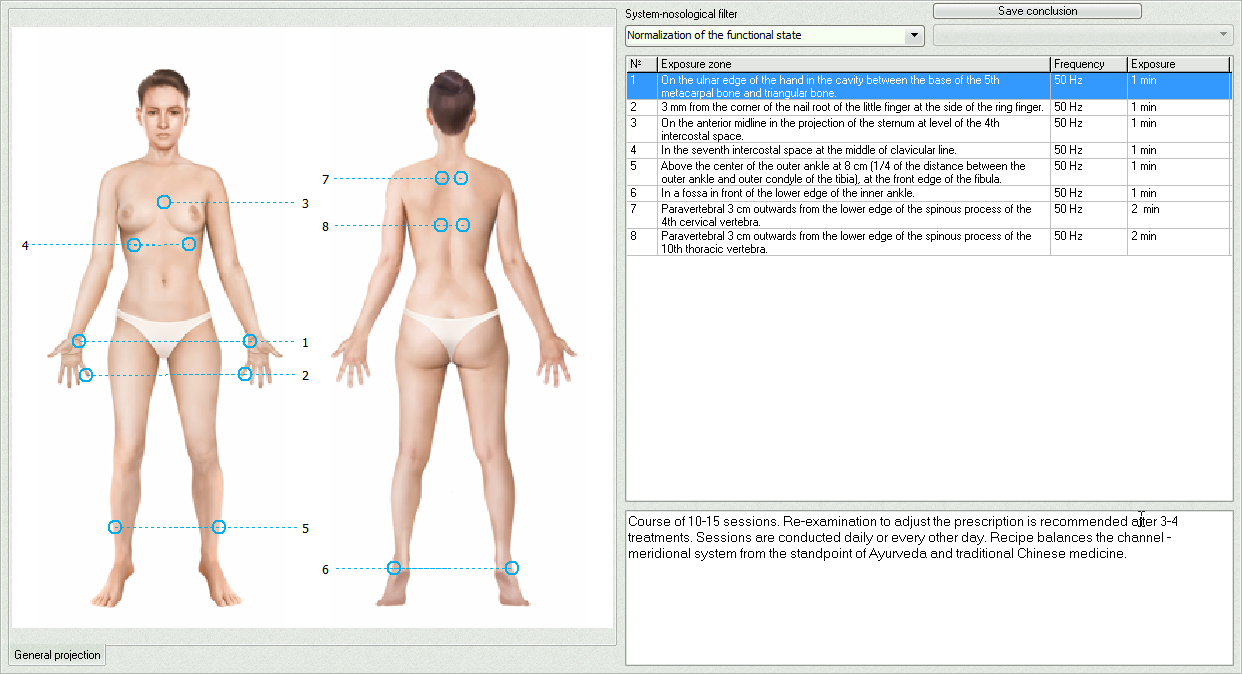This screenshot has height=674, width=1242.
Task: Select row 4 about the seventh intercostal space
Action: (x=929, y=150)
